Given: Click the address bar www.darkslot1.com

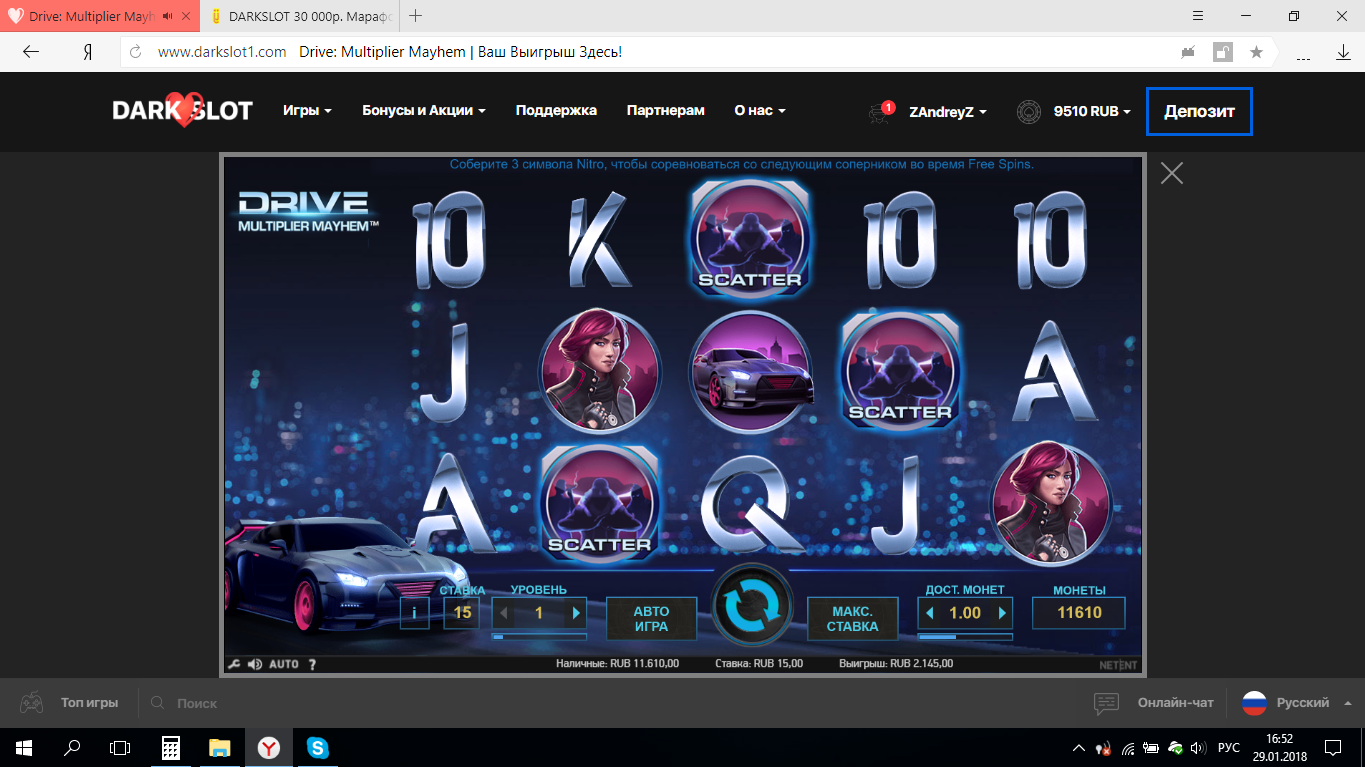Looking at the screenshot, I should coord(222,52).
